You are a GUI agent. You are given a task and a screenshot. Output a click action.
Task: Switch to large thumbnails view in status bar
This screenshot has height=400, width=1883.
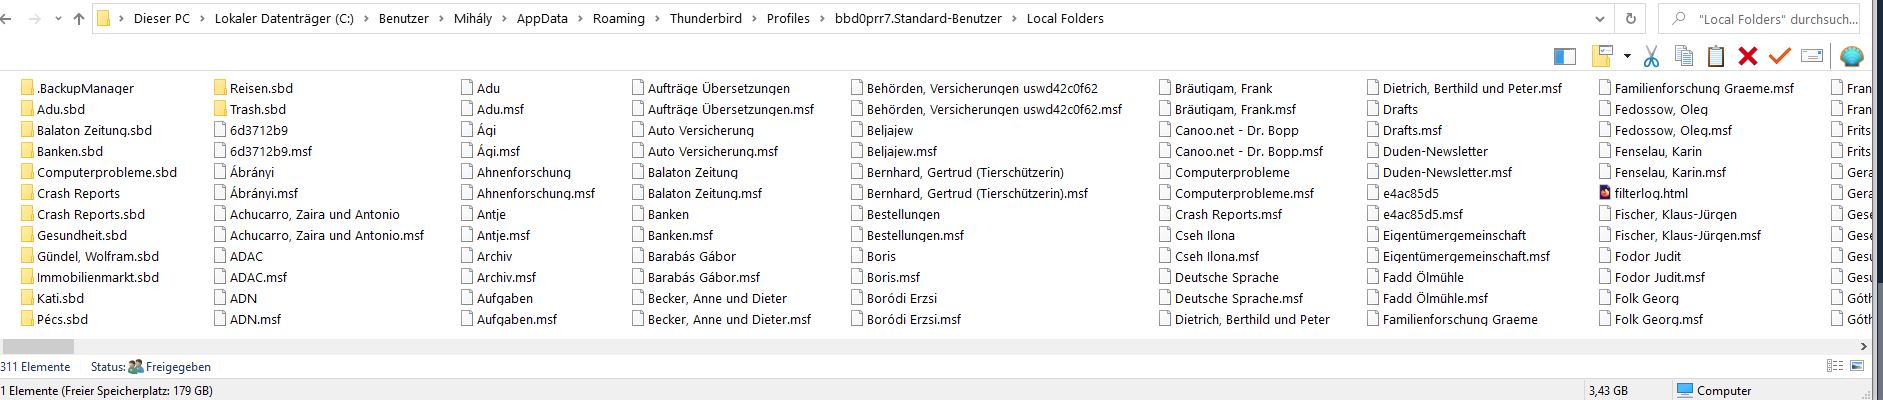point(1857,367)
